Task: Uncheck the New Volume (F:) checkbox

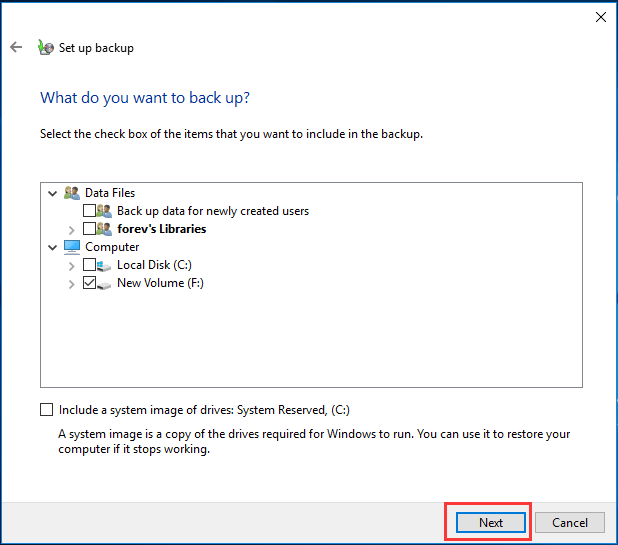Action: point(90,283)
